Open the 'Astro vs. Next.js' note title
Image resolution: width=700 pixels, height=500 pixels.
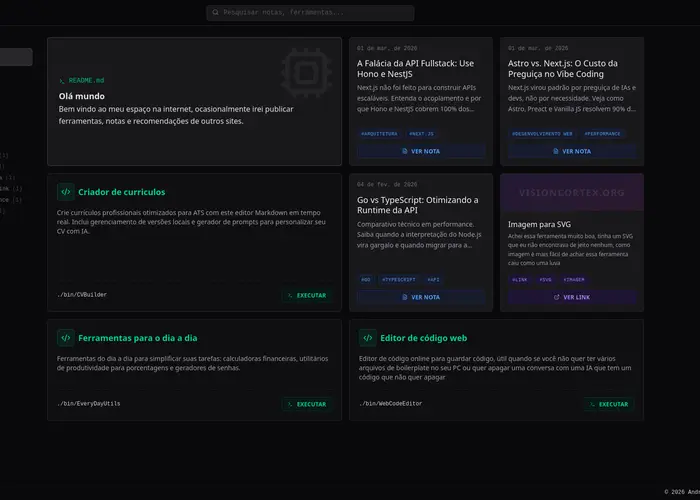pos(562,69)
